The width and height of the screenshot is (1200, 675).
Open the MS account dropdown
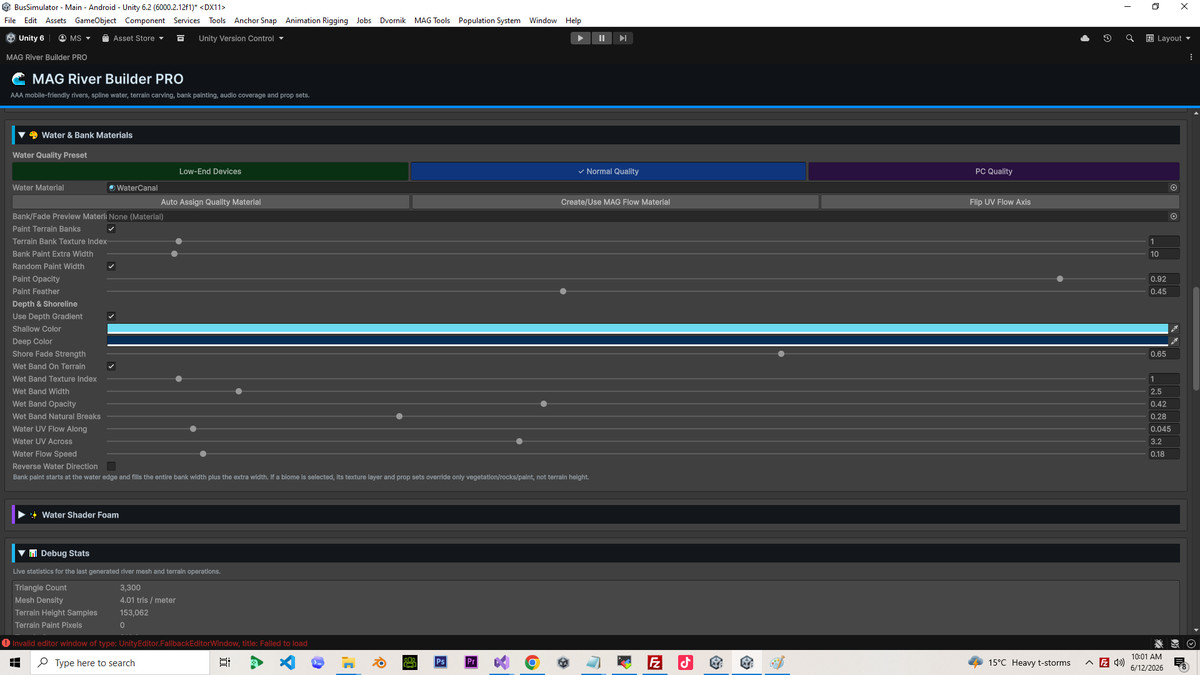point(74,38)
